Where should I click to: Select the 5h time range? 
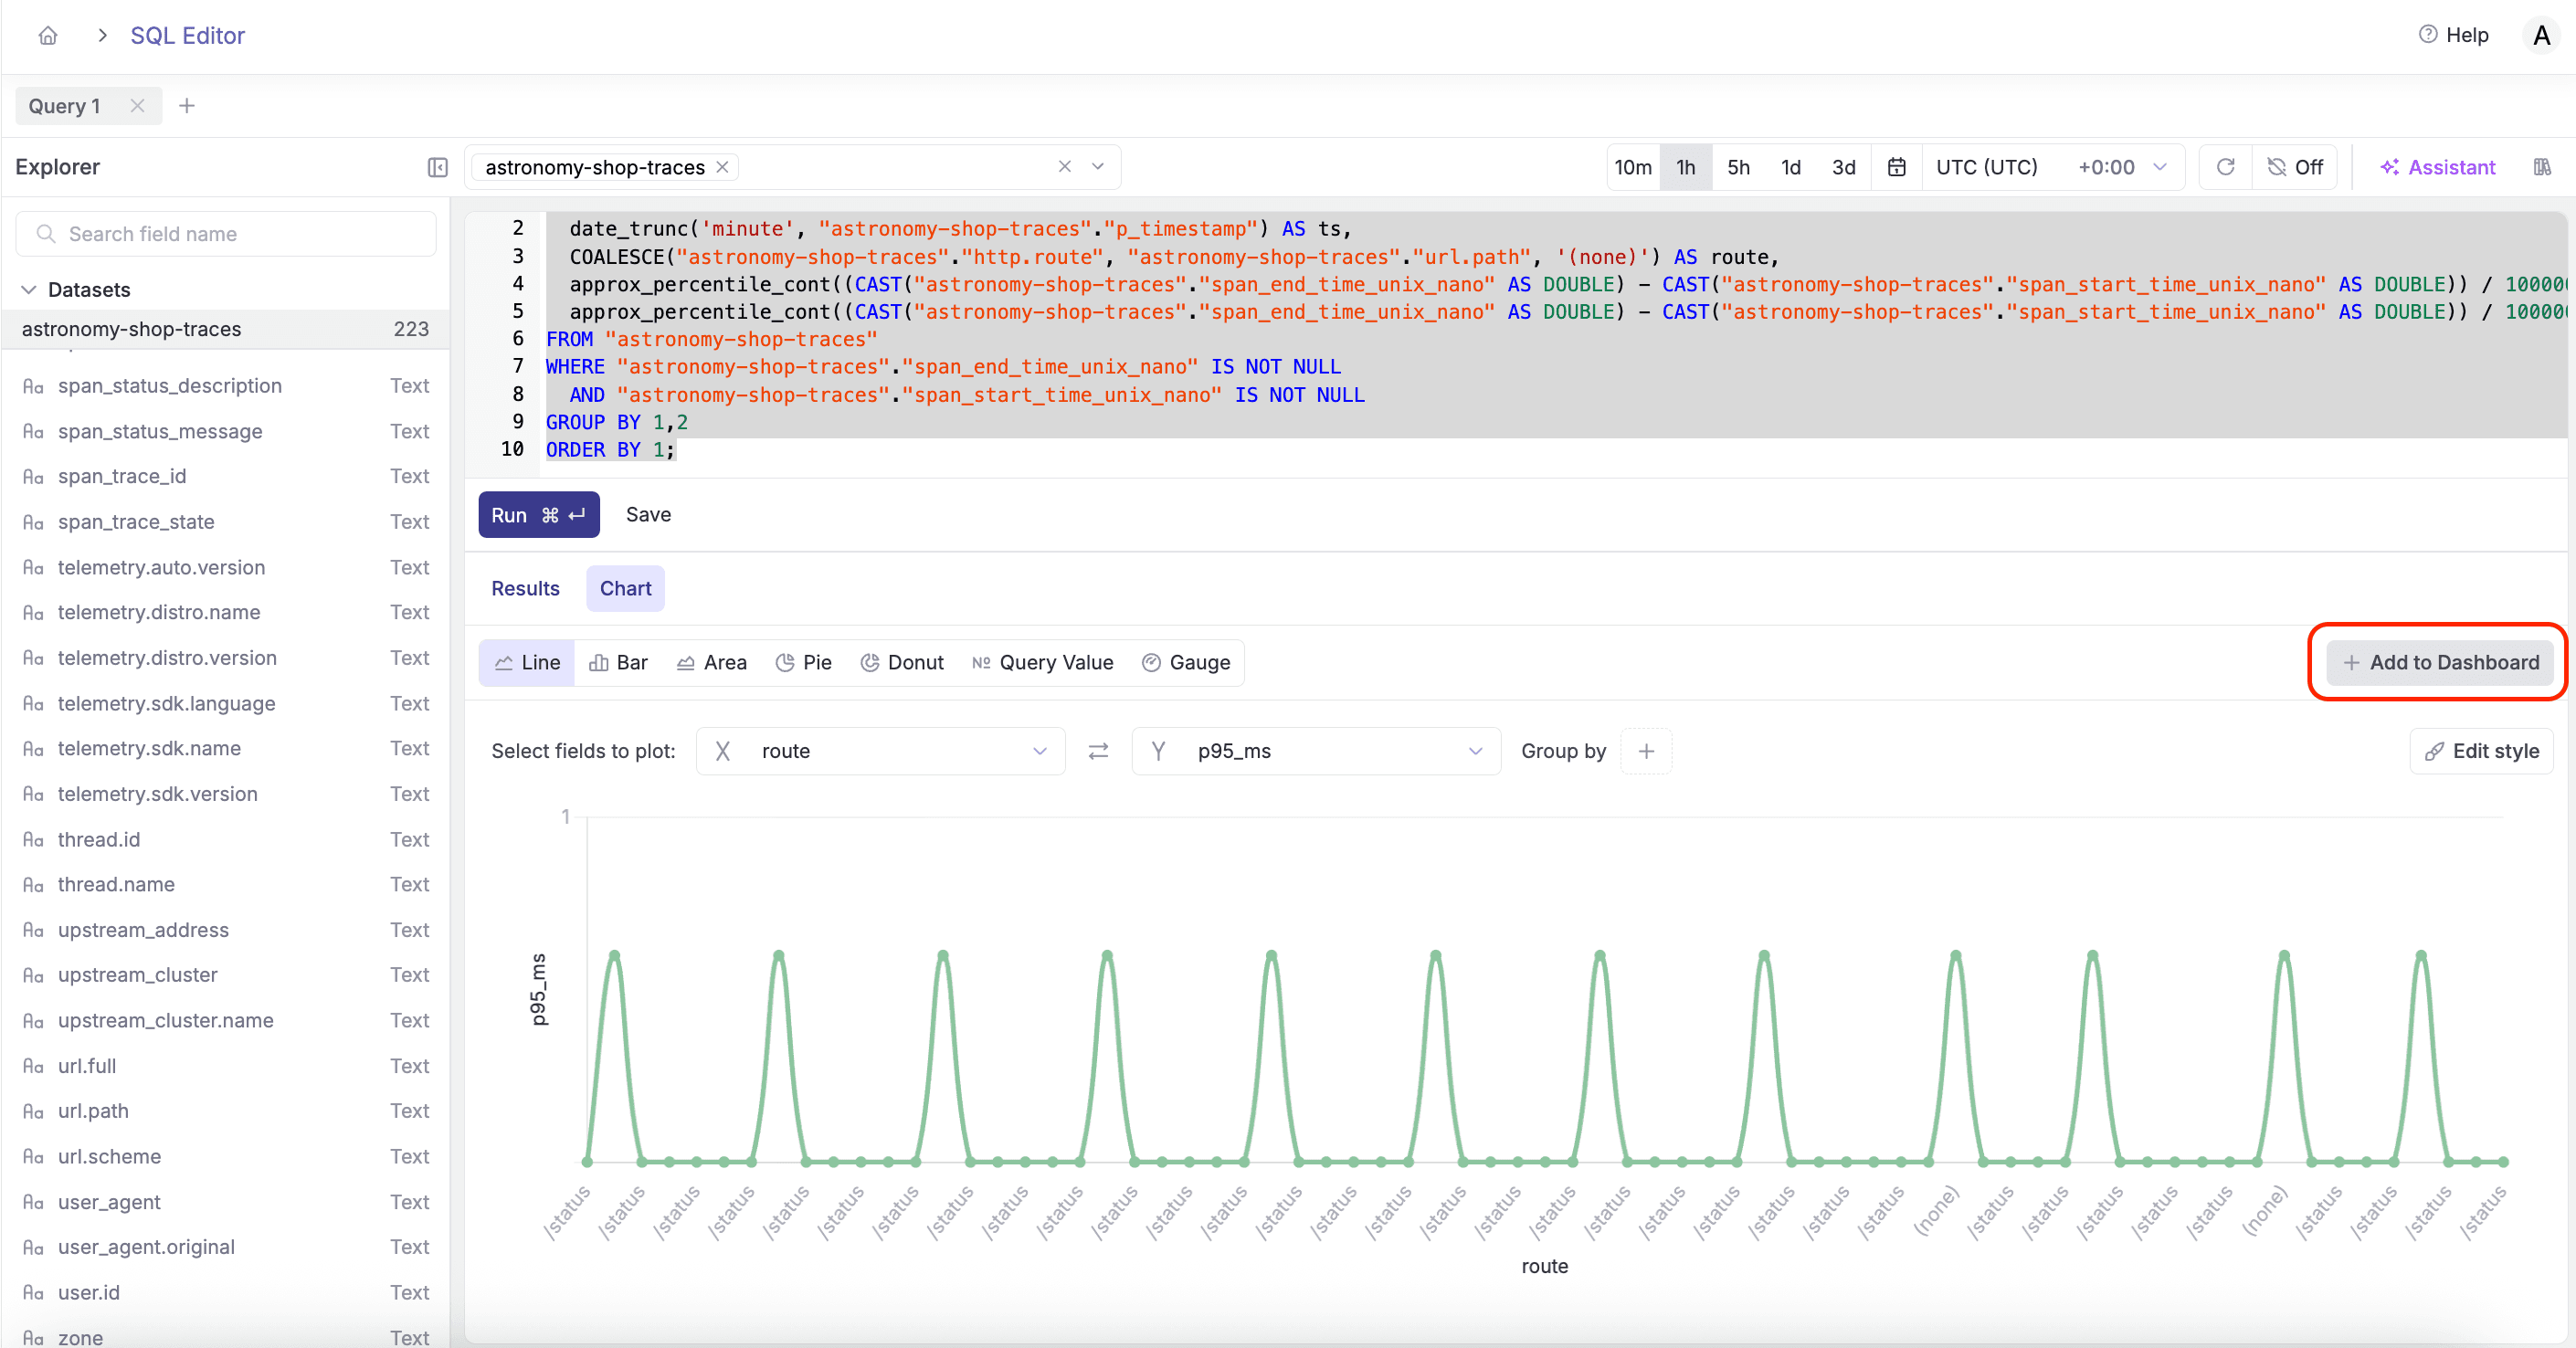[1738, 167]
